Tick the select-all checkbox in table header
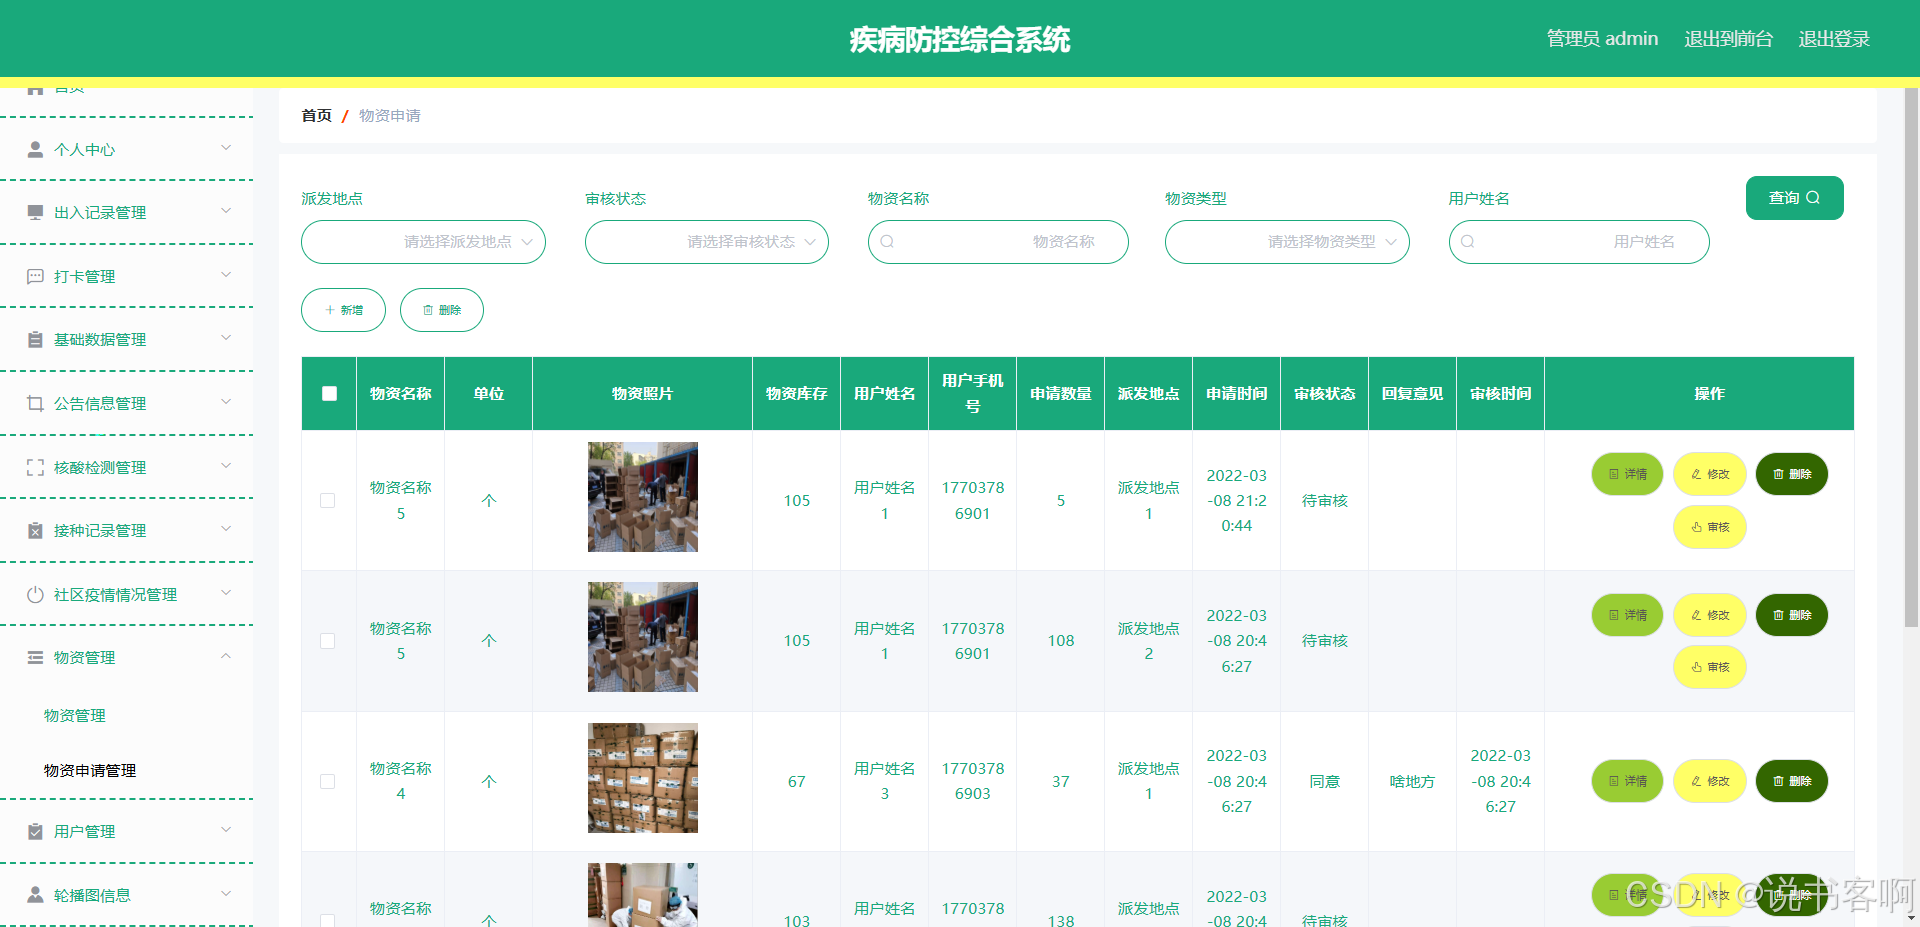The image size is (1920, 927). (x=329, y=393)
